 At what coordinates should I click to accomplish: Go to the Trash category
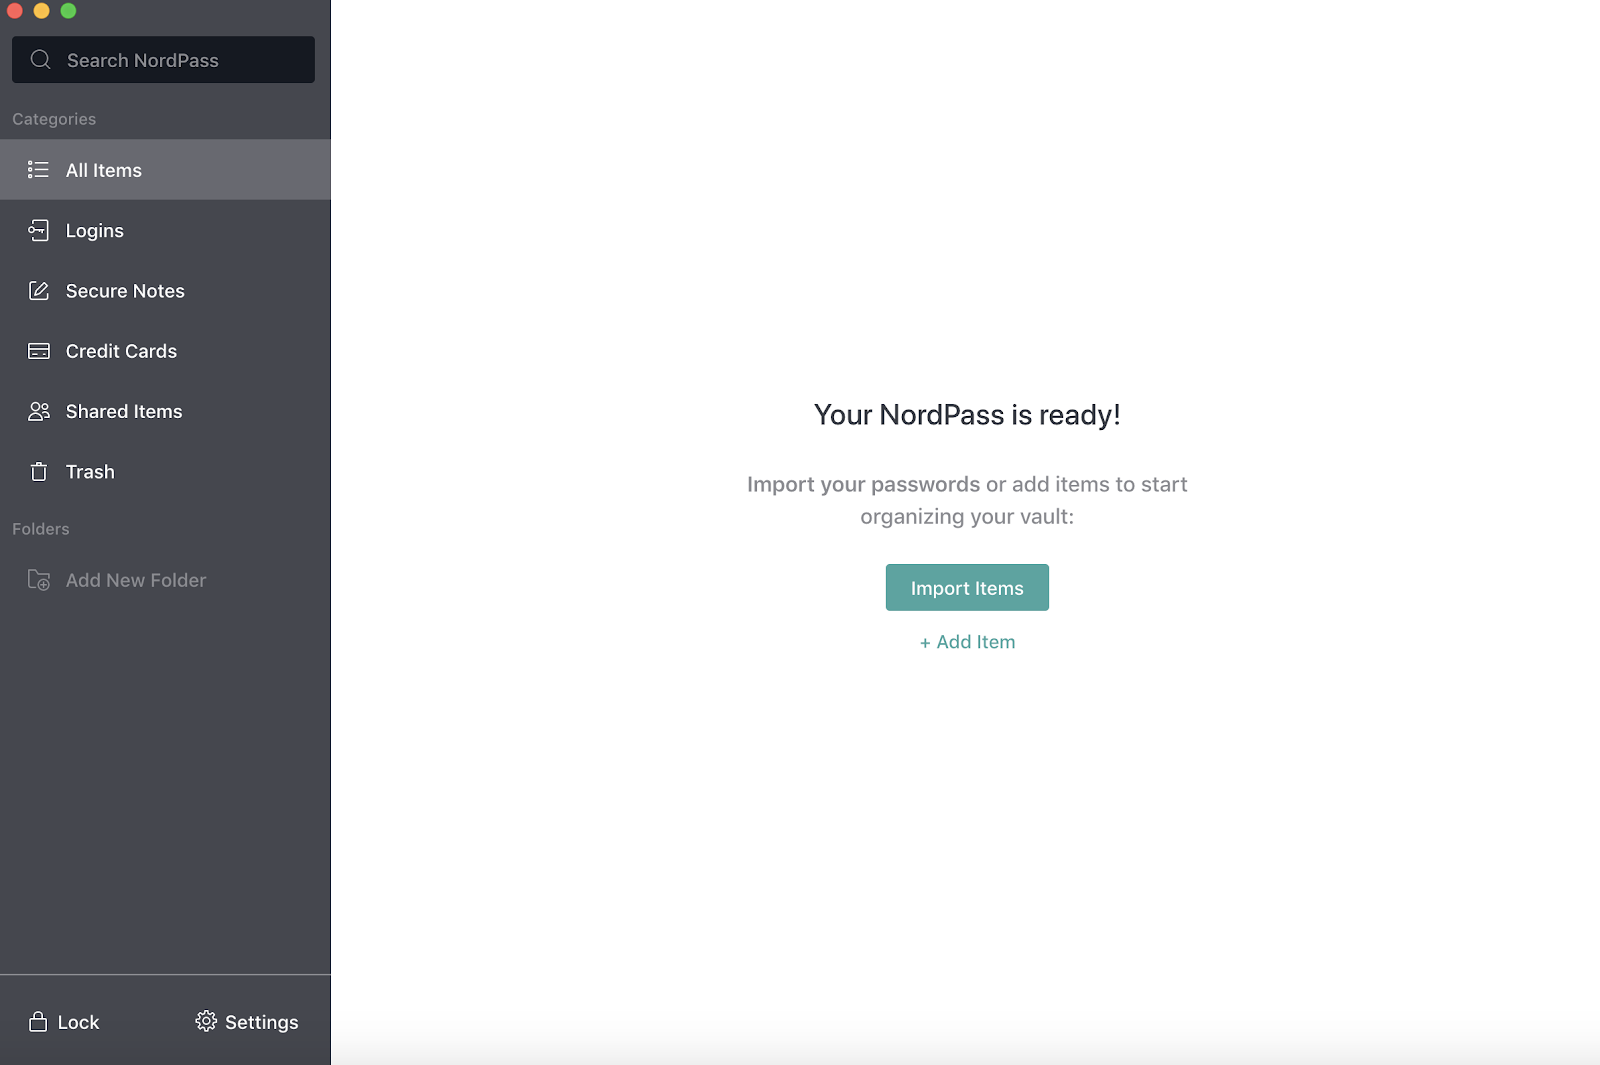coord(165,472)
